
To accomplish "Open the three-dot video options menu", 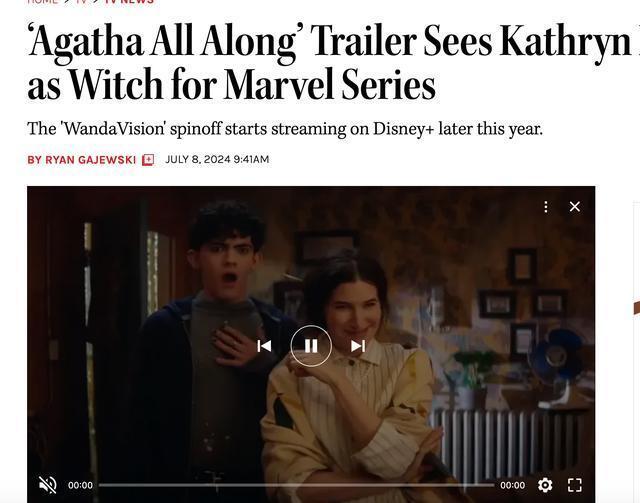I will pyautogui.click(x=546, y=207).
